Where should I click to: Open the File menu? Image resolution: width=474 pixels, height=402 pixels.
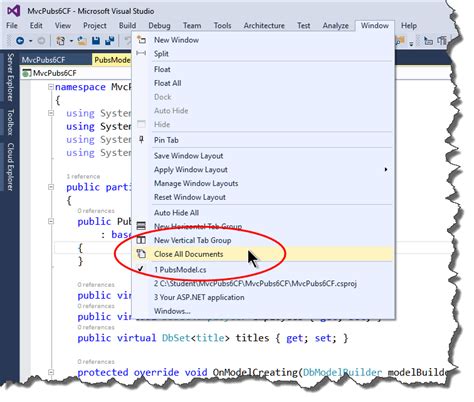pos(12,26)
